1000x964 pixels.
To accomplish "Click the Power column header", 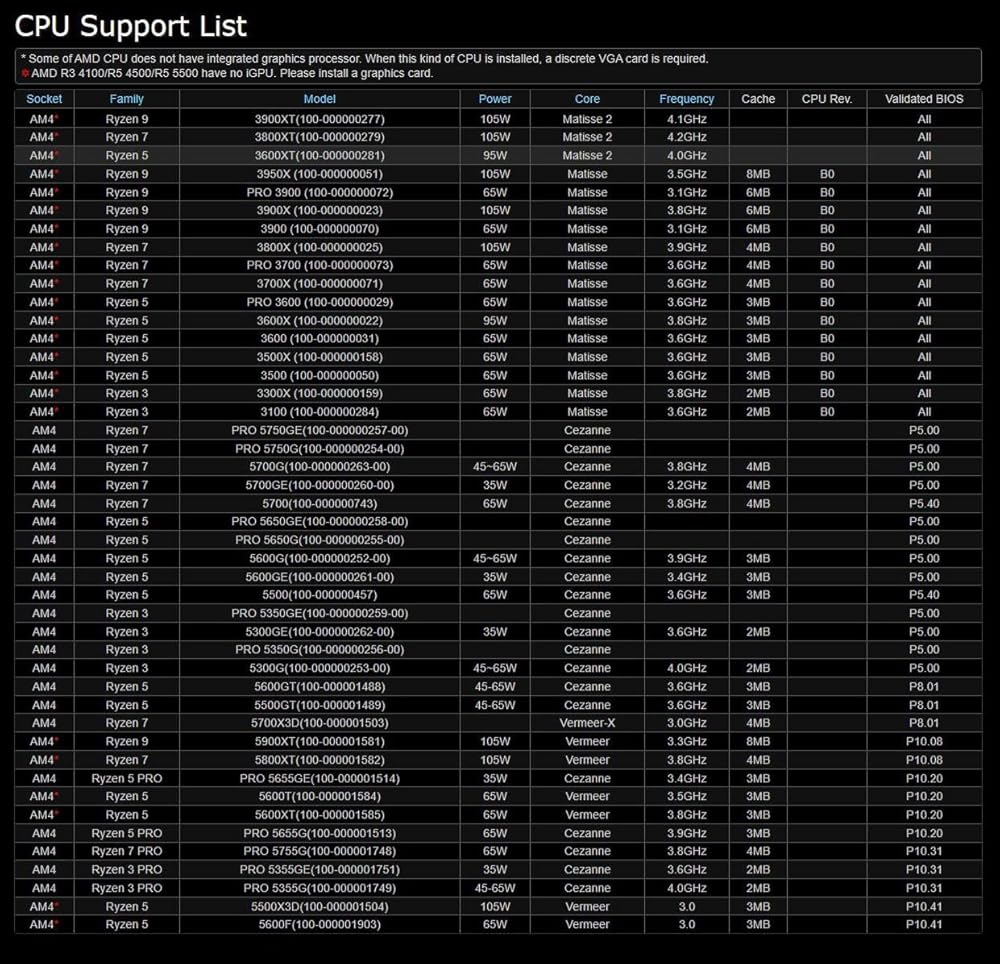I will pos(495,99).
